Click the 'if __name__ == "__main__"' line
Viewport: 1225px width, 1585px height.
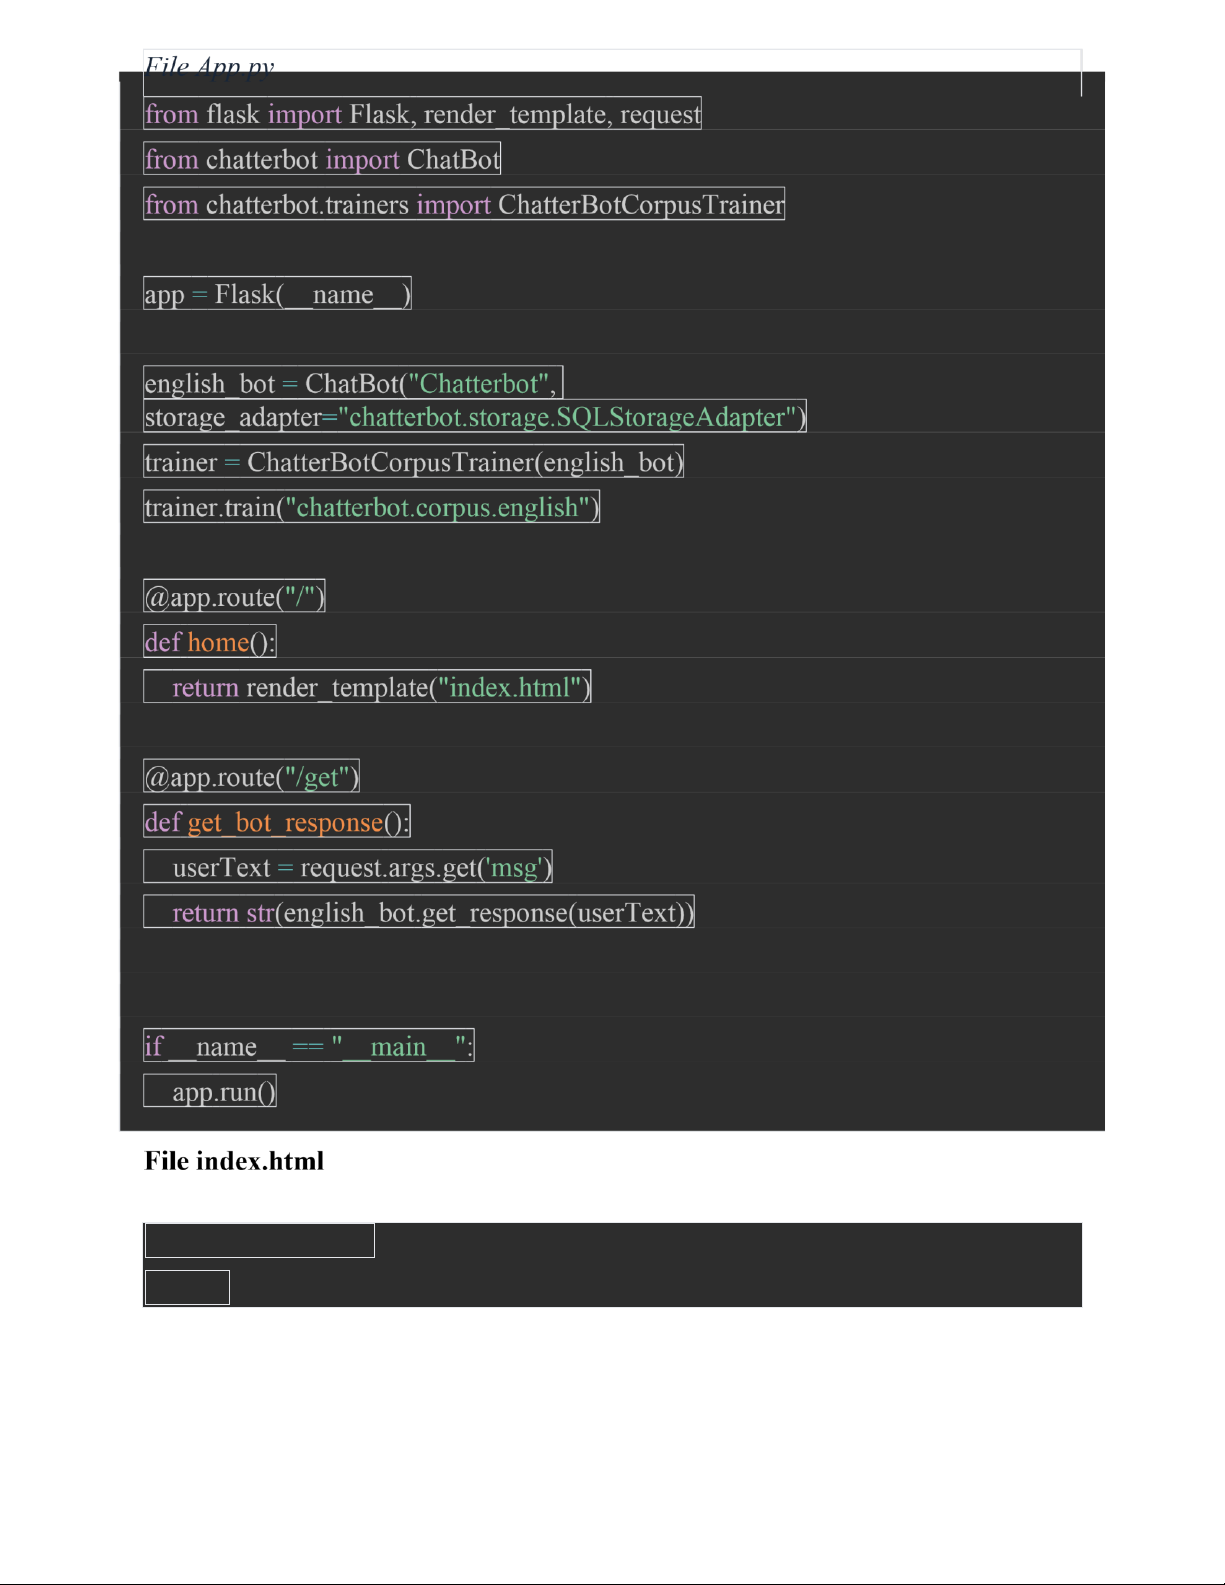(x=308, y=1046)
